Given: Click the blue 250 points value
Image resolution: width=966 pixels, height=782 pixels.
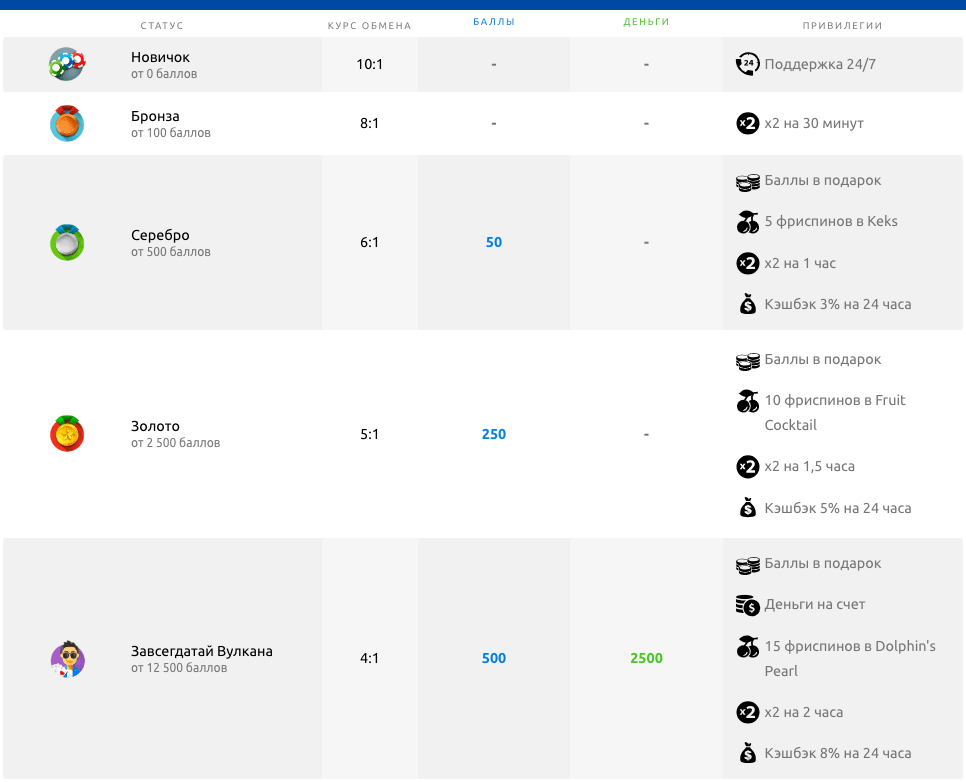Looking at the screenshot, I should pyautogui.click(x=494, y=434).
